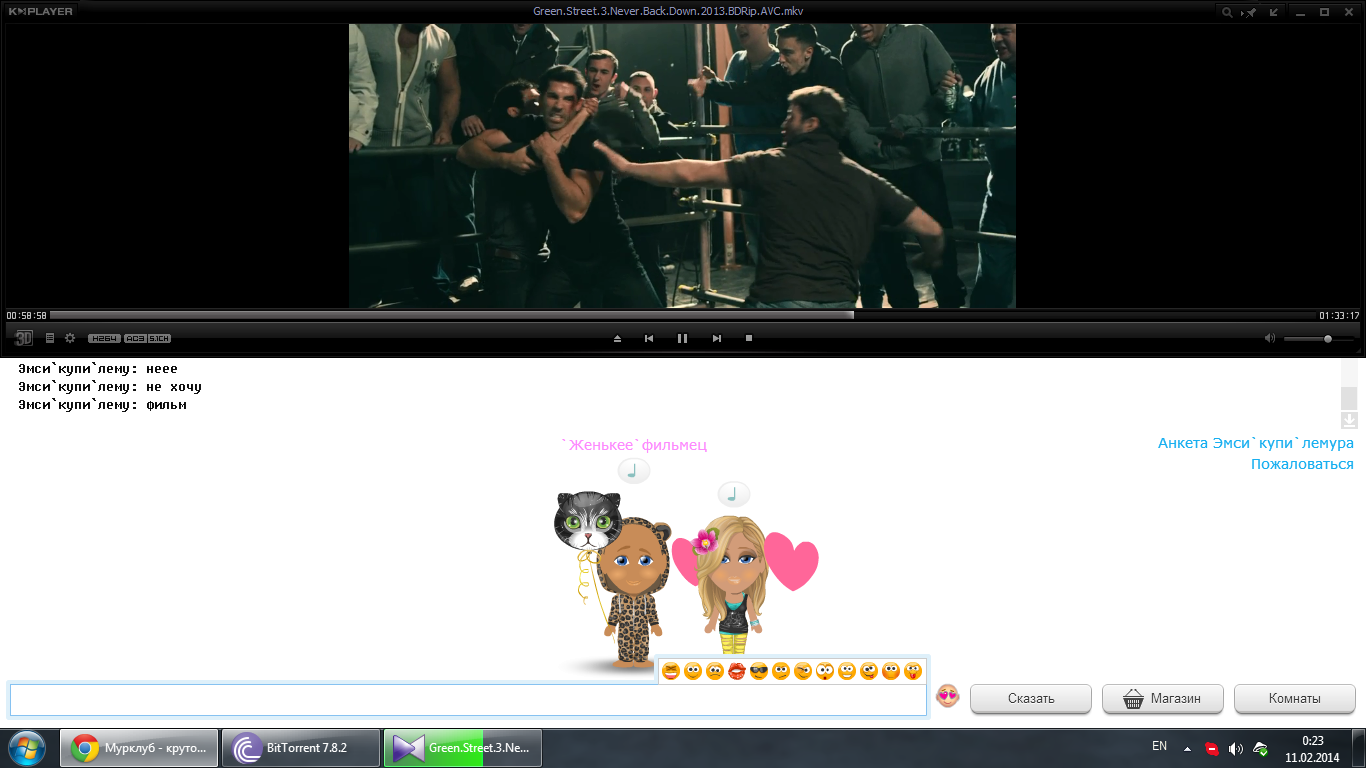Switch to Green.Street.3 KMPlayer taskbar item

coord(463,748)
